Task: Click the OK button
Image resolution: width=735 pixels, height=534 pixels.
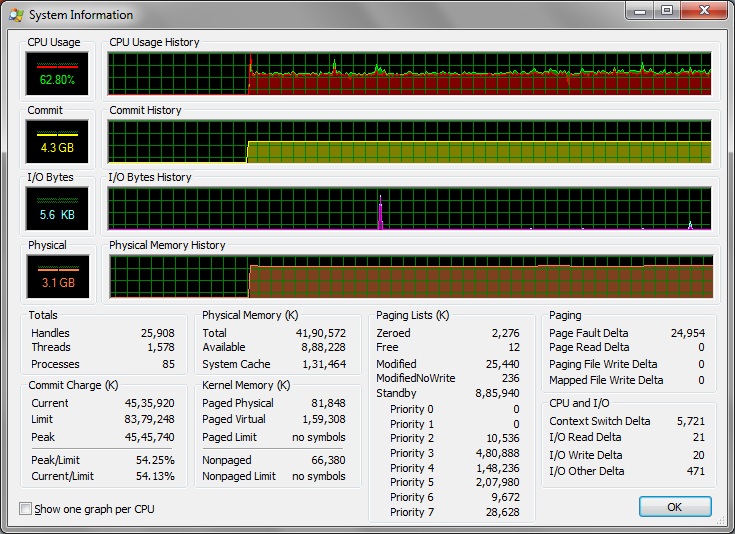Action: (x=675, y=507)
